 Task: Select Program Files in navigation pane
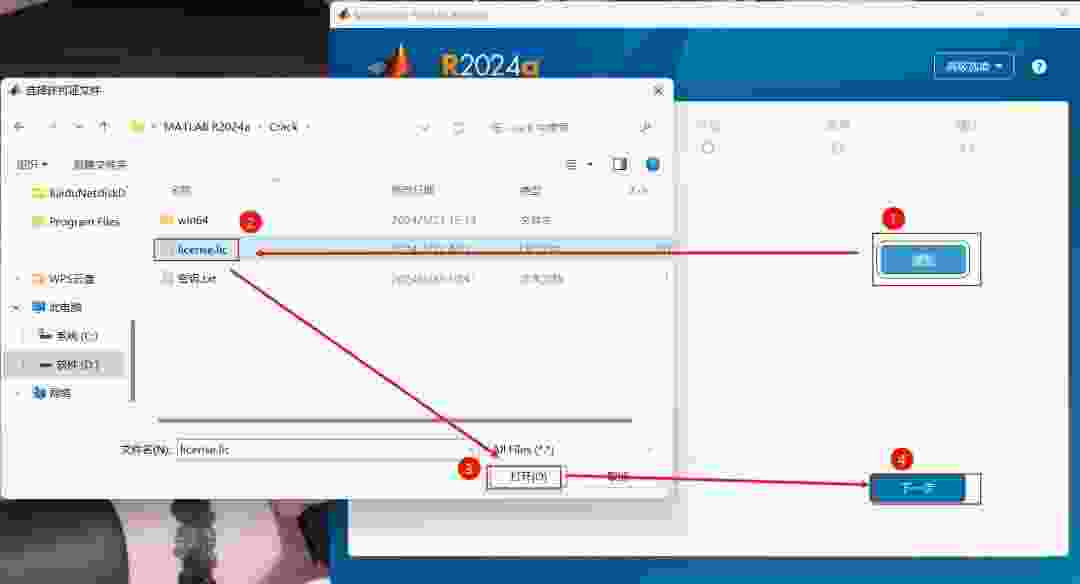click(x=76, y=221)
